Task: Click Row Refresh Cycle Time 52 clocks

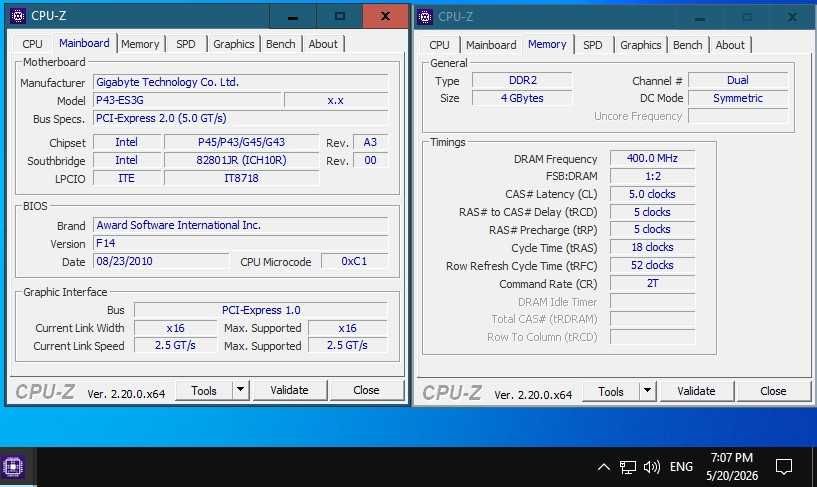Action: (652, 266)
